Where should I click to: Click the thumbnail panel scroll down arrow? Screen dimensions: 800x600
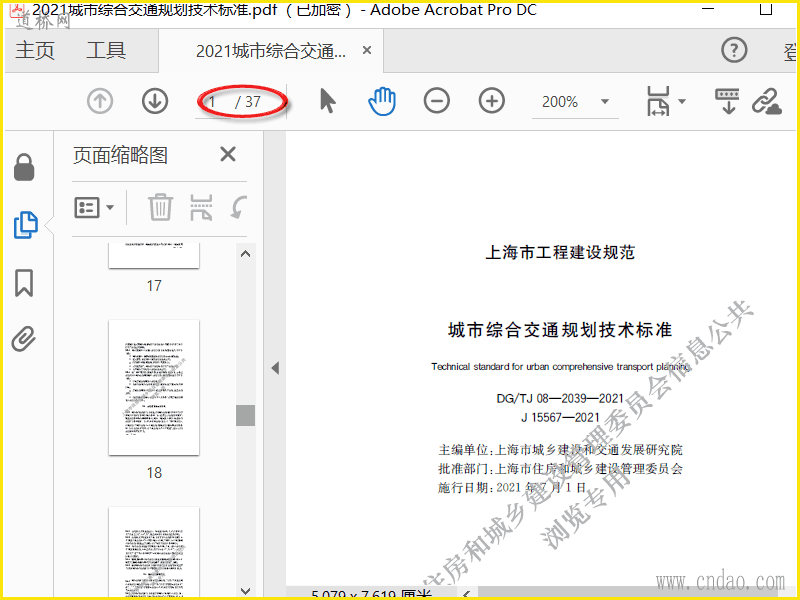pos(245,591)
